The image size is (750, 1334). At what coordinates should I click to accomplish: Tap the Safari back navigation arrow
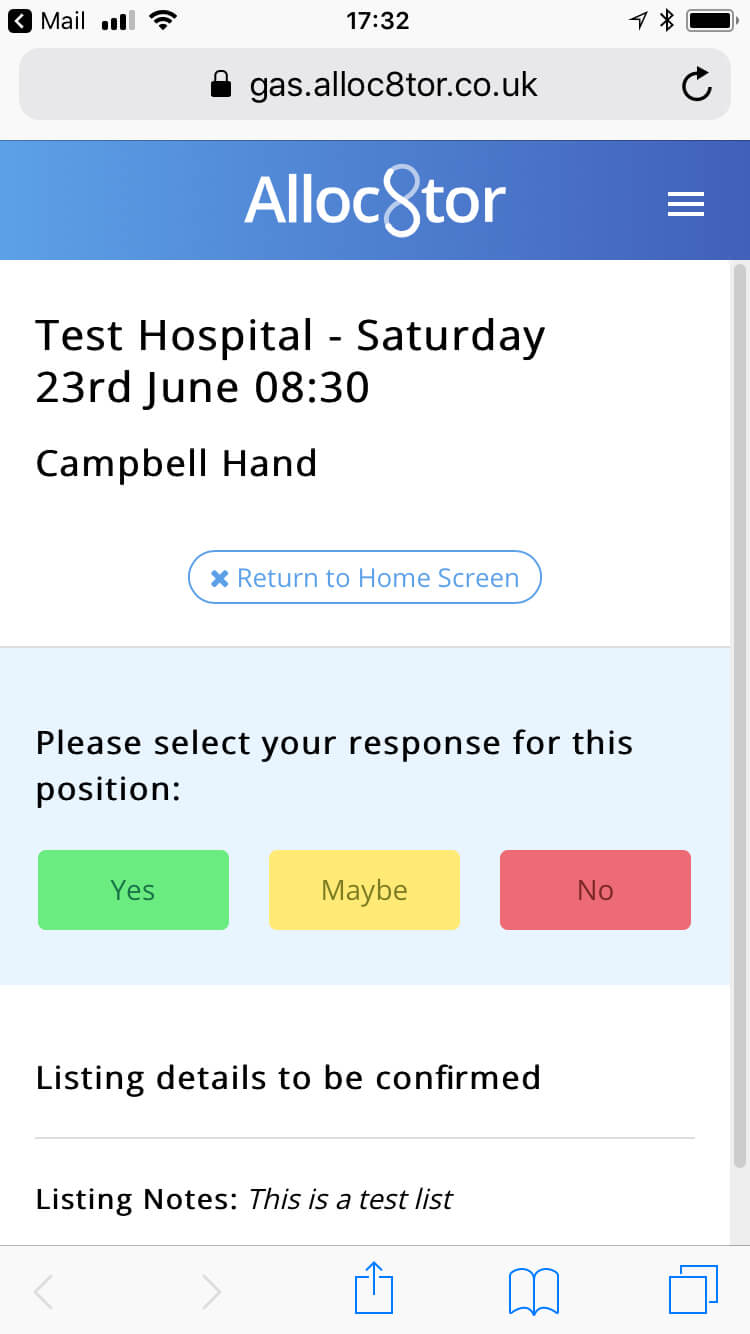(42, 1291)
